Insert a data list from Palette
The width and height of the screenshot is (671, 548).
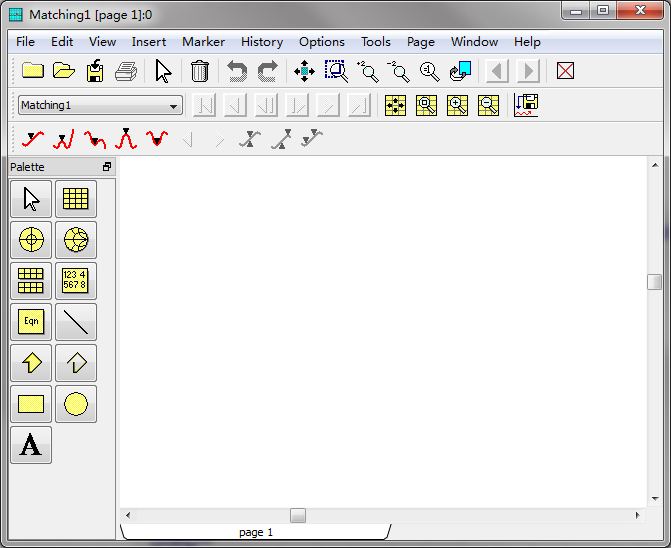click(76, 281)
